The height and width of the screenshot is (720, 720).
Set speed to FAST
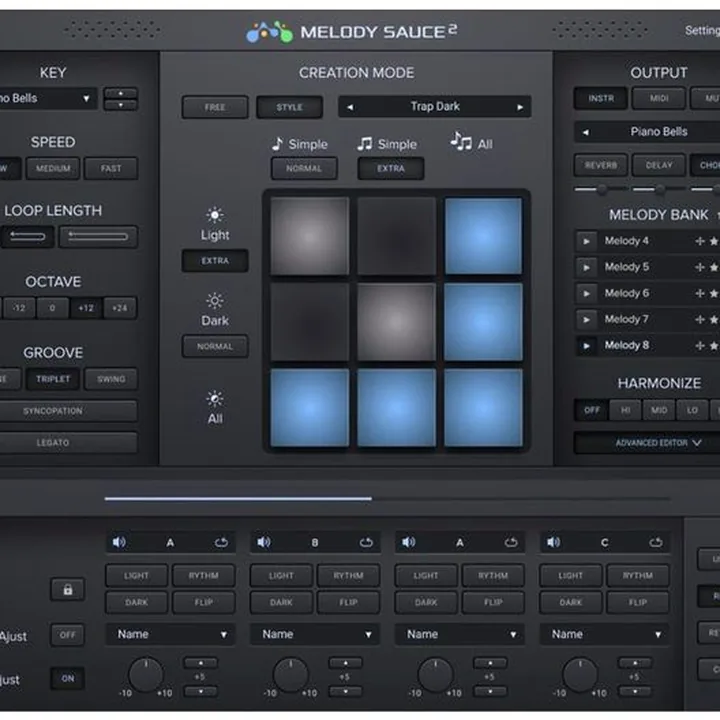[x=111, y=169]
